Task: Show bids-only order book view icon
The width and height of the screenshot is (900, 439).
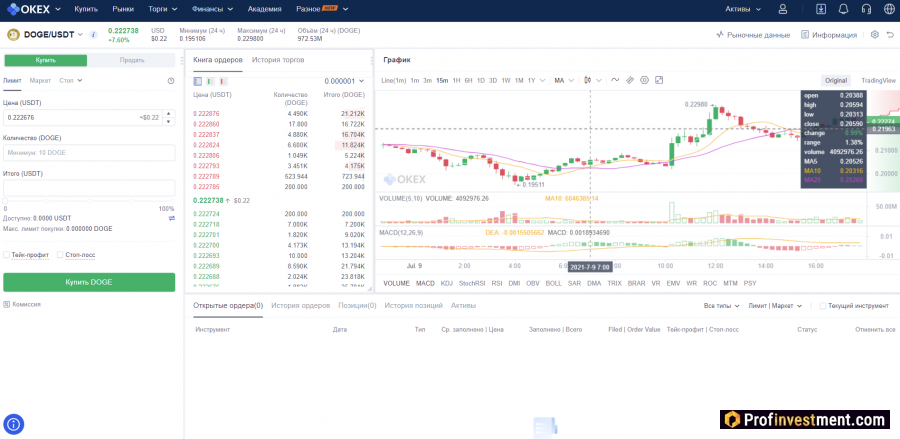Action: [210, 81]
